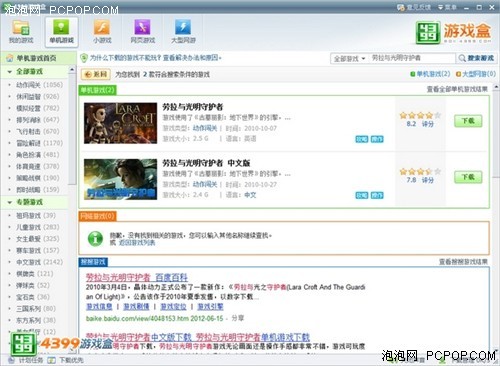Open the first result title 劳拉与光明守护者

pos(193,107)
